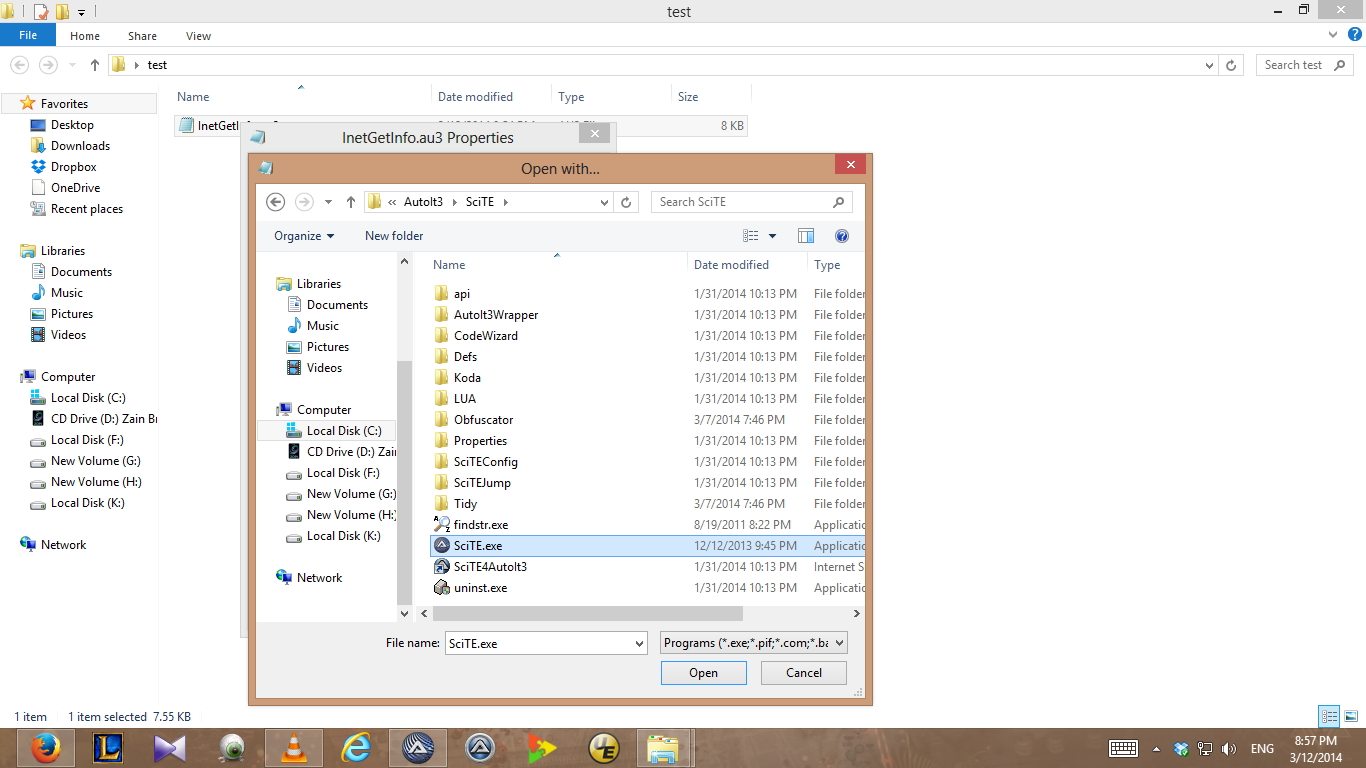The width and height of the screenshot is (1366, 768).
Task: Expand the File name combo box
Action: [x=640, y=644]
